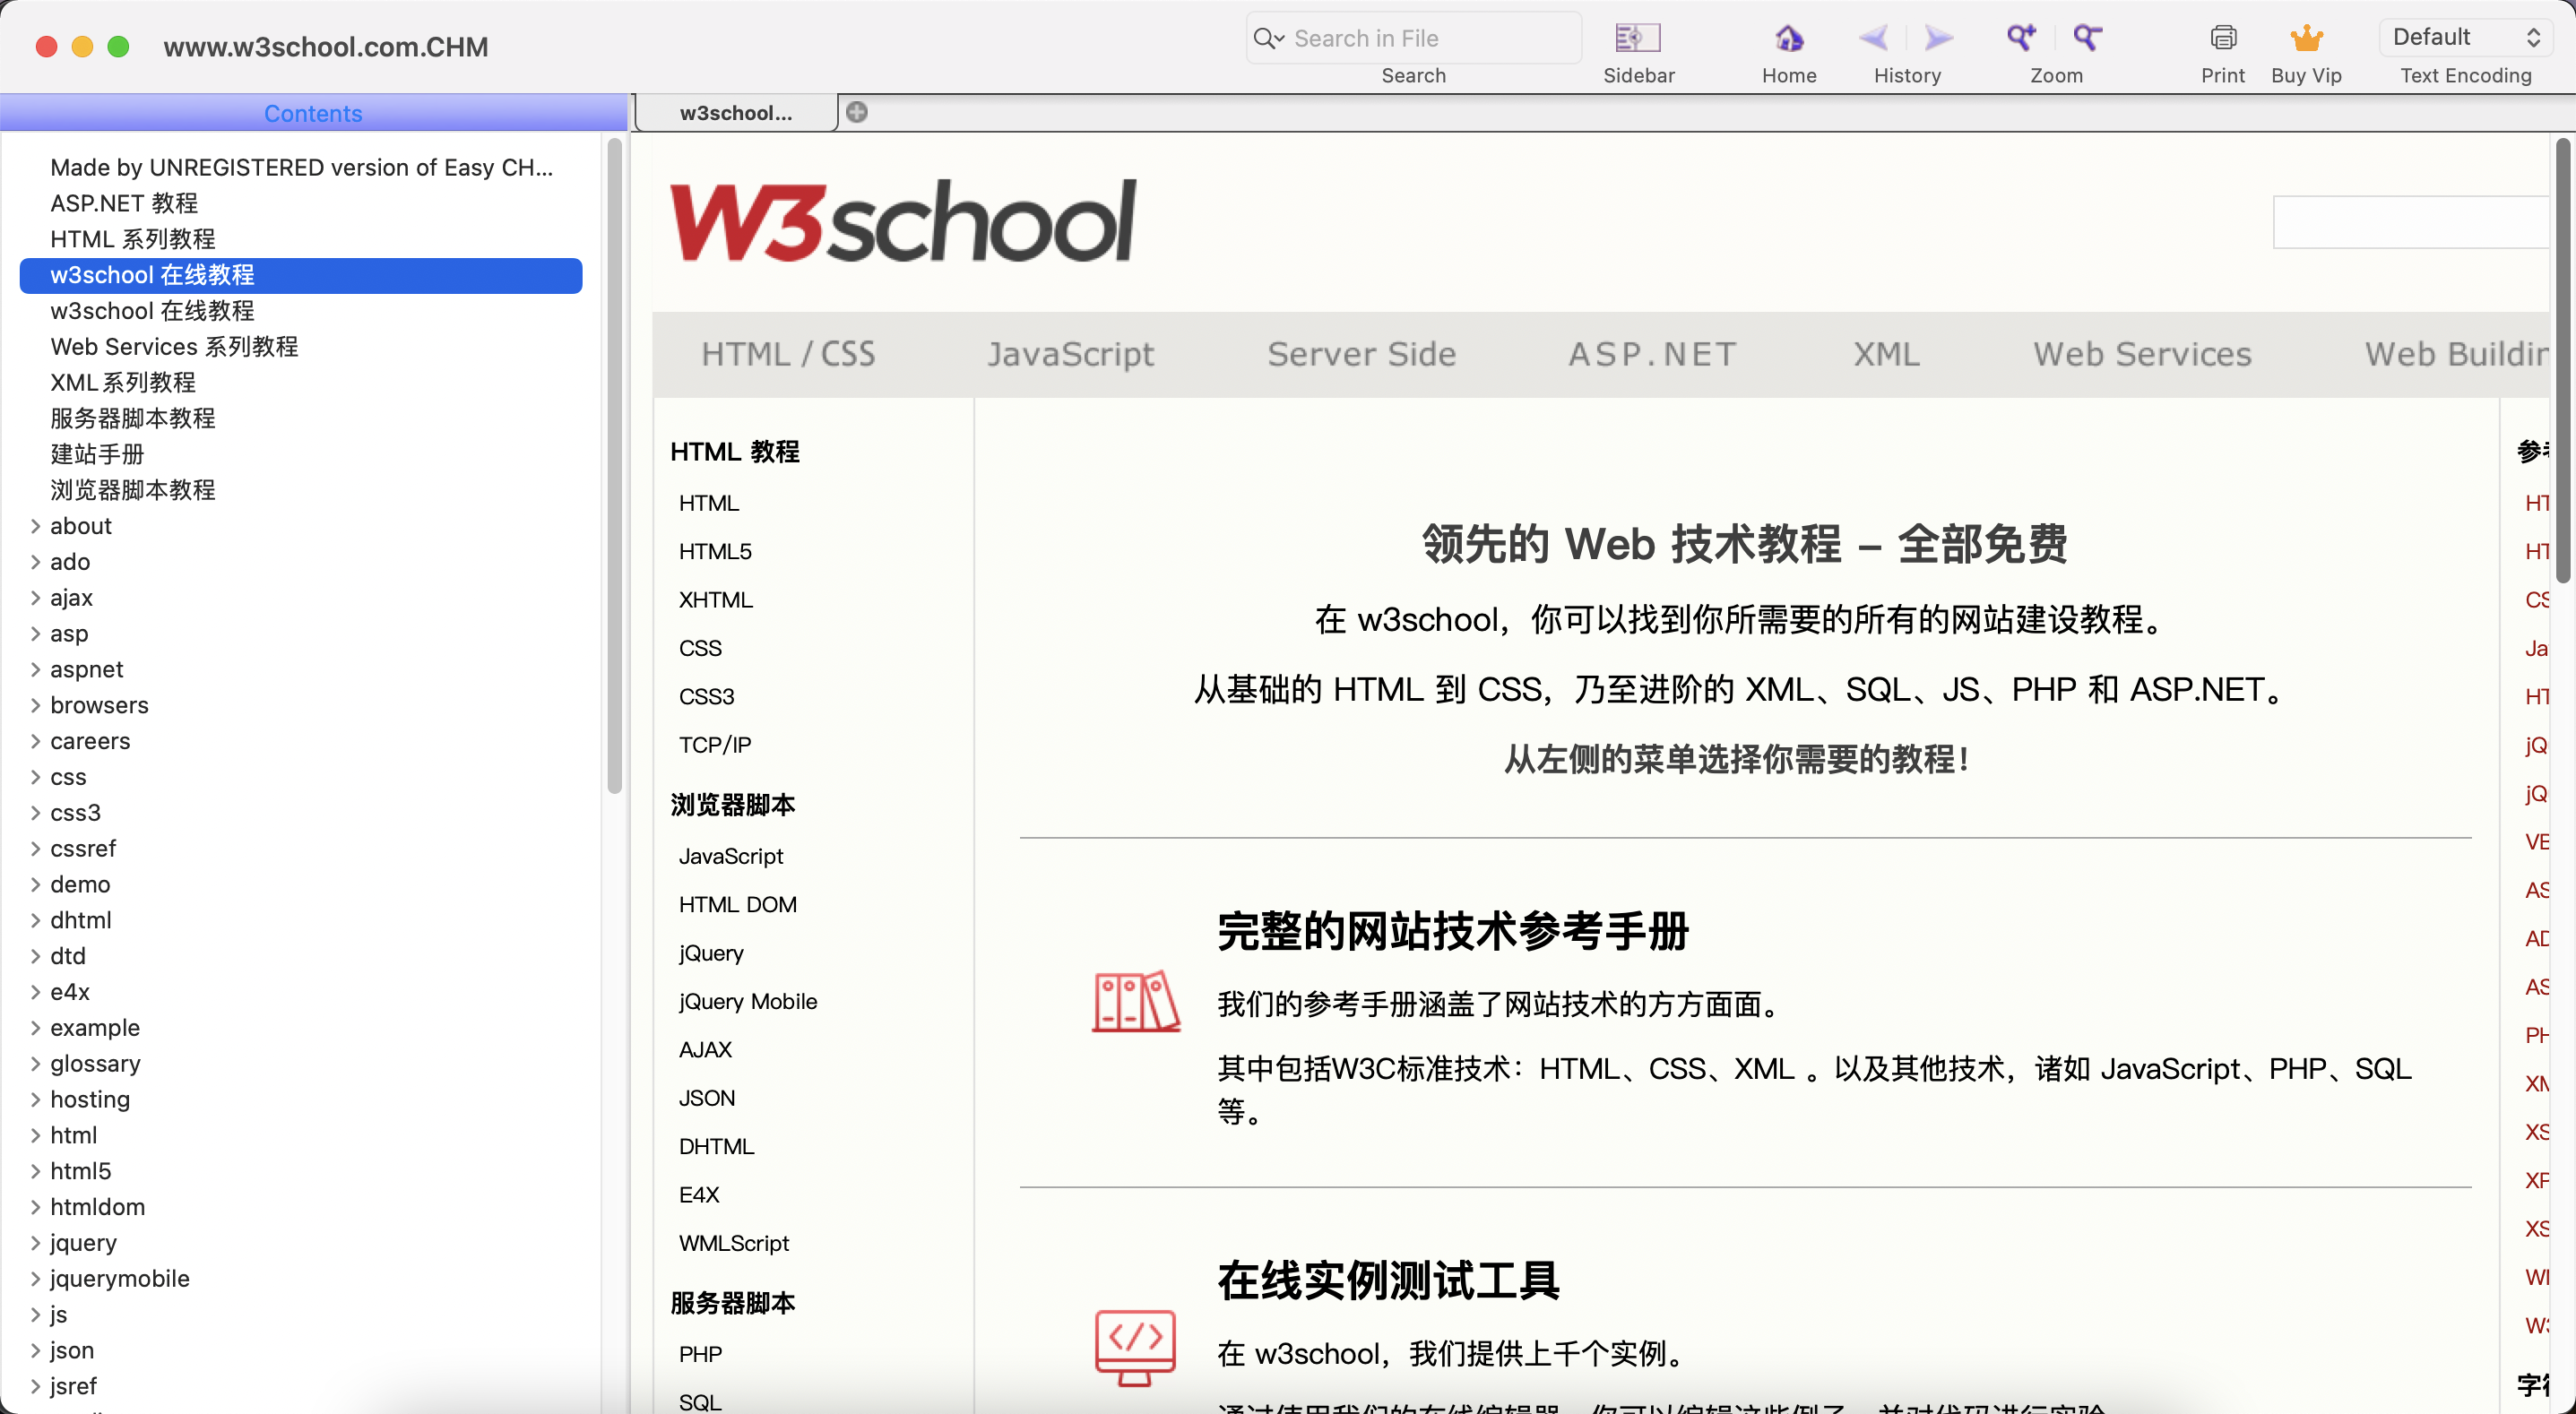
Task: Select the JavaScript navigation tab
Action: pos(1070,354)
